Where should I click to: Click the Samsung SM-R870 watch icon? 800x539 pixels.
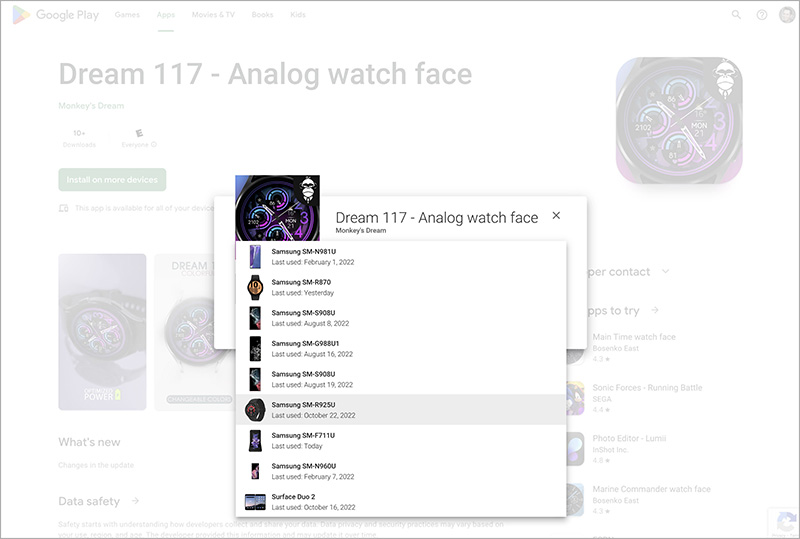point(255,287)
